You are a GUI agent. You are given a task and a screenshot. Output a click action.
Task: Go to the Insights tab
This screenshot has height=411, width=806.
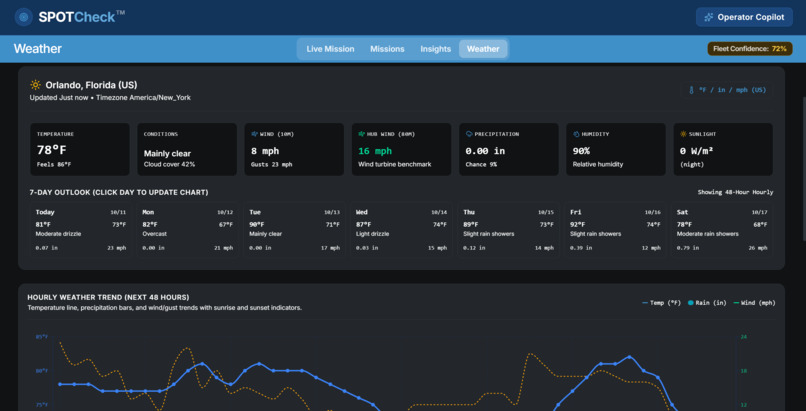[x=435, y=49]
